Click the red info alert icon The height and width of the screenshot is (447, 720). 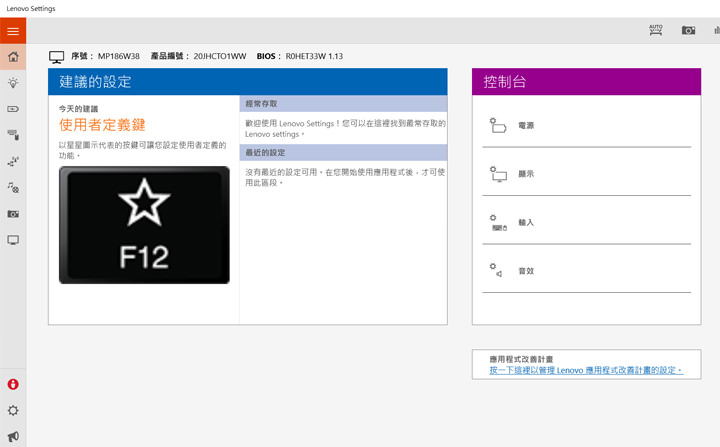(13, 385)
